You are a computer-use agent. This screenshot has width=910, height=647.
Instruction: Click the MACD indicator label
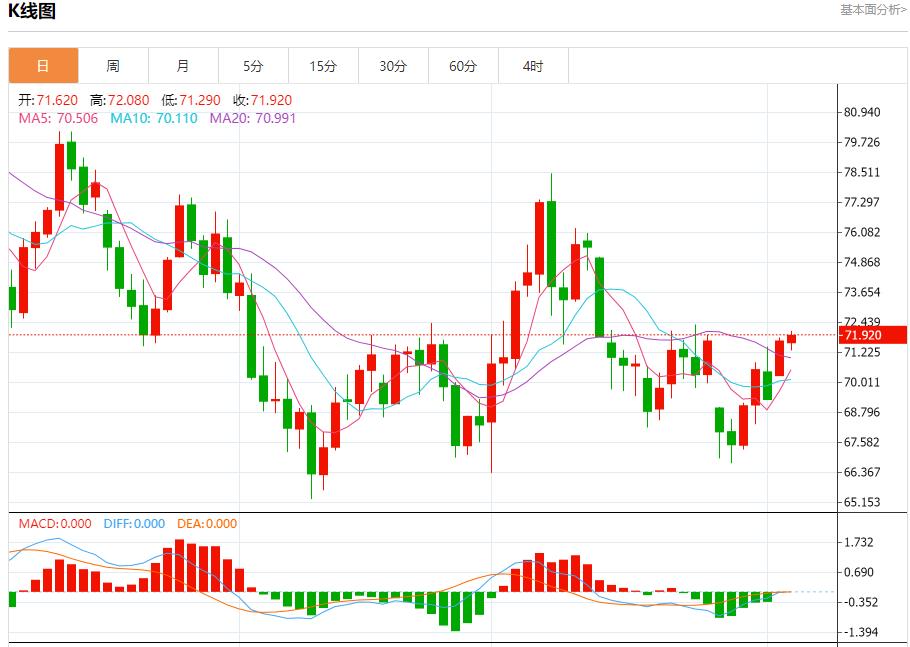(x=55, y=523)
